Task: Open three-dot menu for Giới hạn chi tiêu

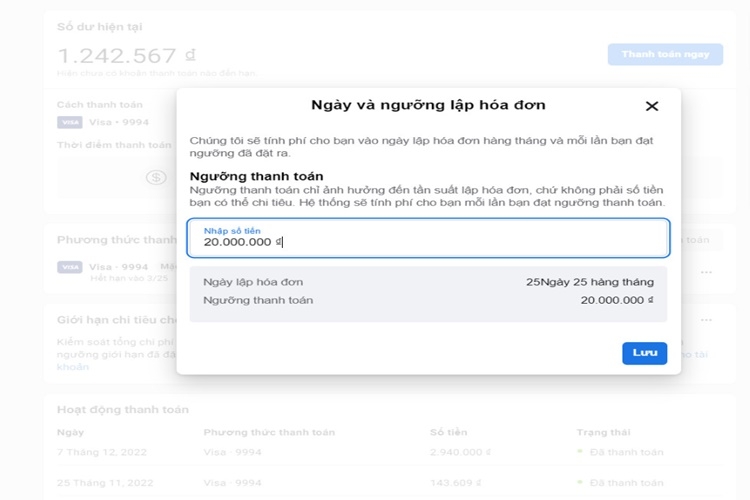Action: [706, 320]
